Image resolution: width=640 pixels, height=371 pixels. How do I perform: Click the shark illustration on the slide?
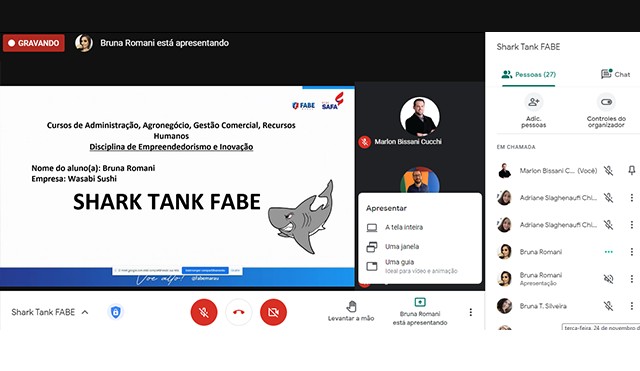click(x=301, y=217)
